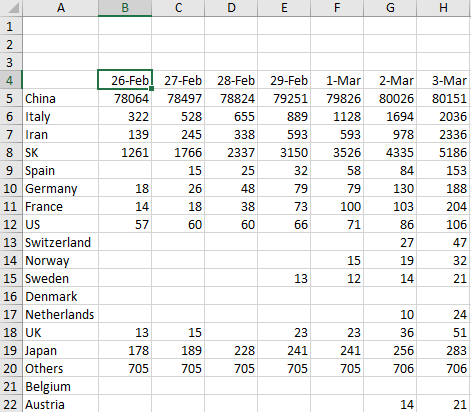Select column E header
Viewport: 471px width, 412px height.
click(284, 8)
